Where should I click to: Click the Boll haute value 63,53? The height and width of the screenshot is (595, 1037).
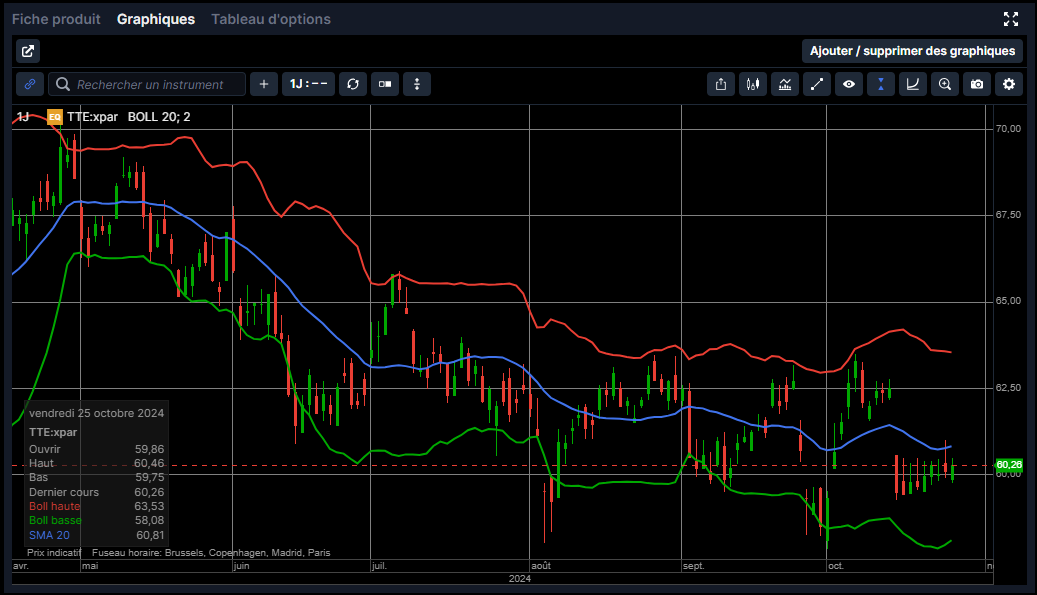click(x=149, y=506)
